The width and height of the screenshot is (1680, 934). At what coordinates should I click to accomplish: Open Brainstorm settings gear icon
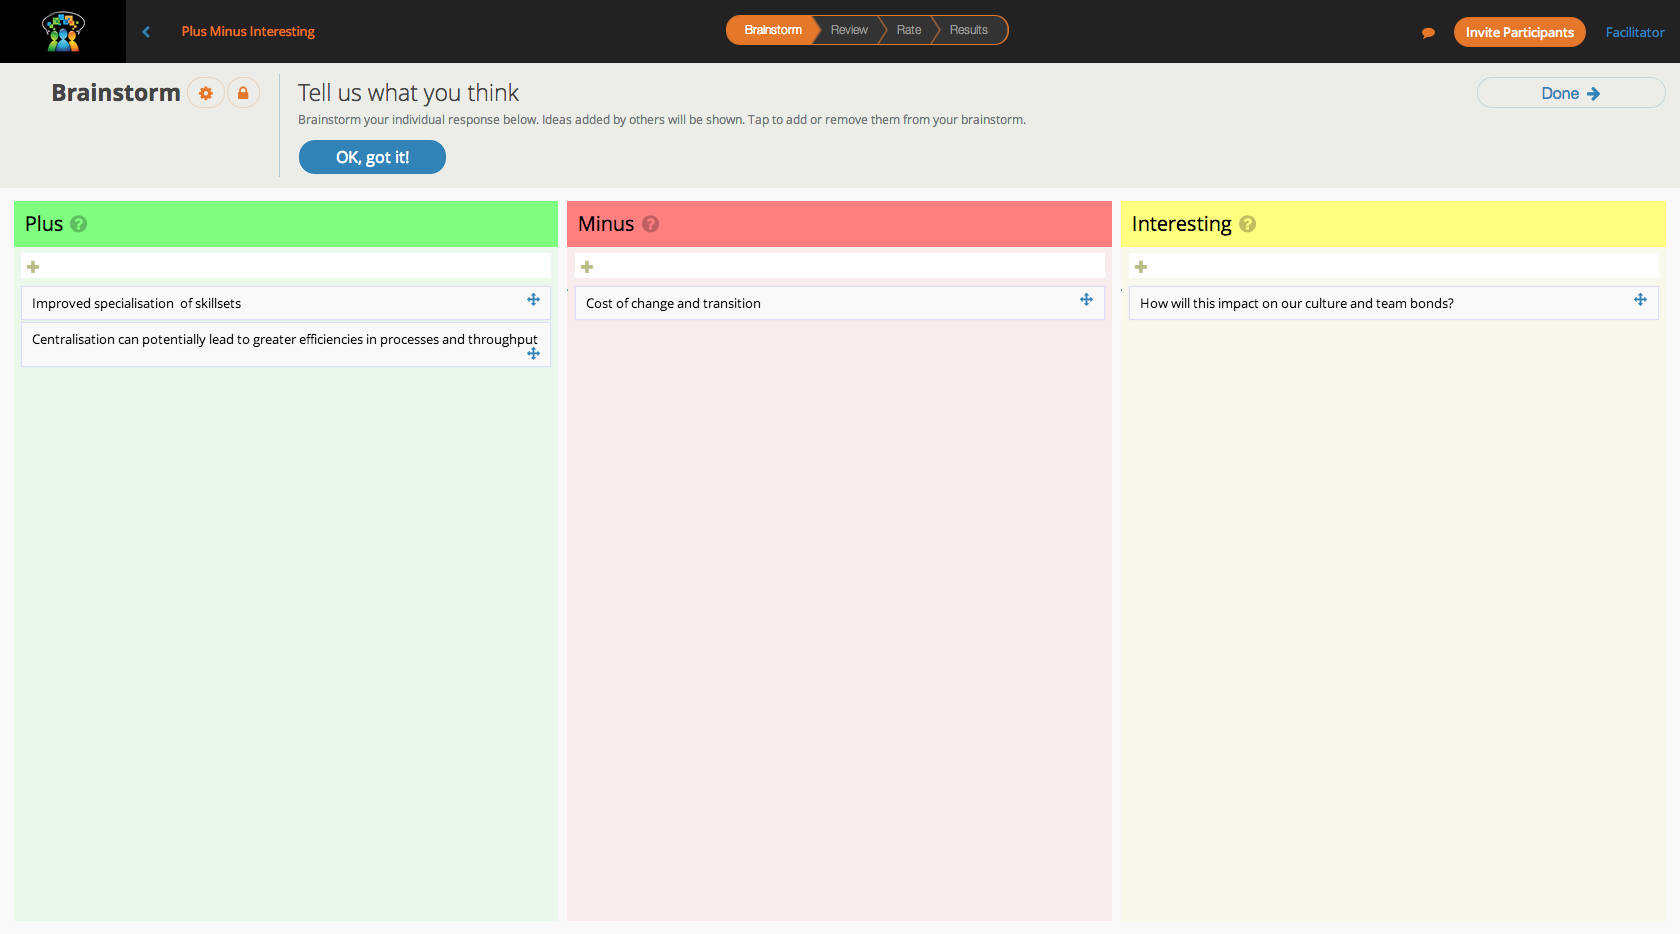pyautogui.click(x=206, y=93)
